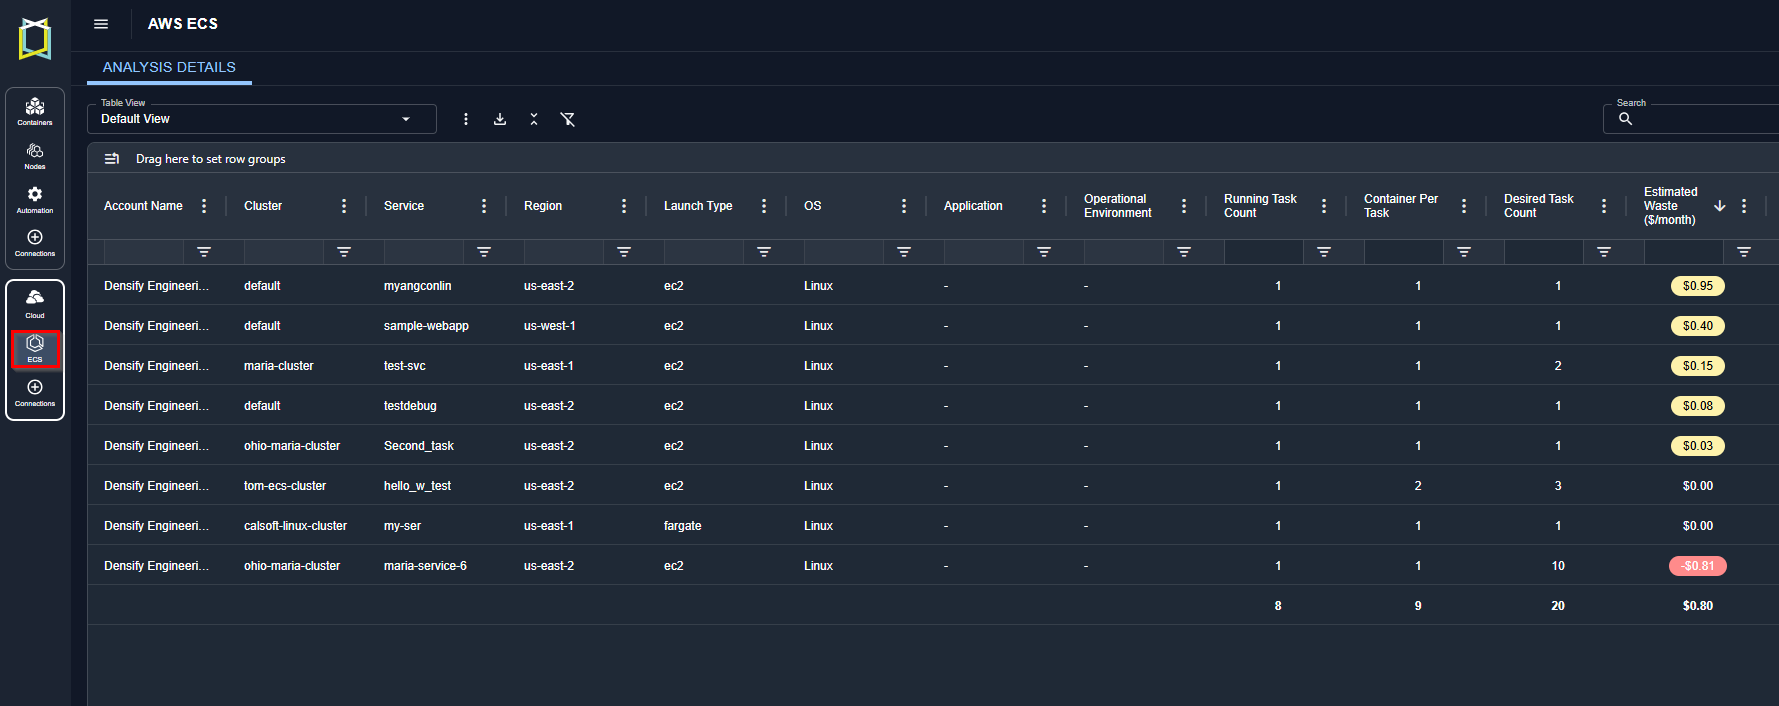Open OS column menu
This screenshot has width=1779, height=706.
click(904, 206)
